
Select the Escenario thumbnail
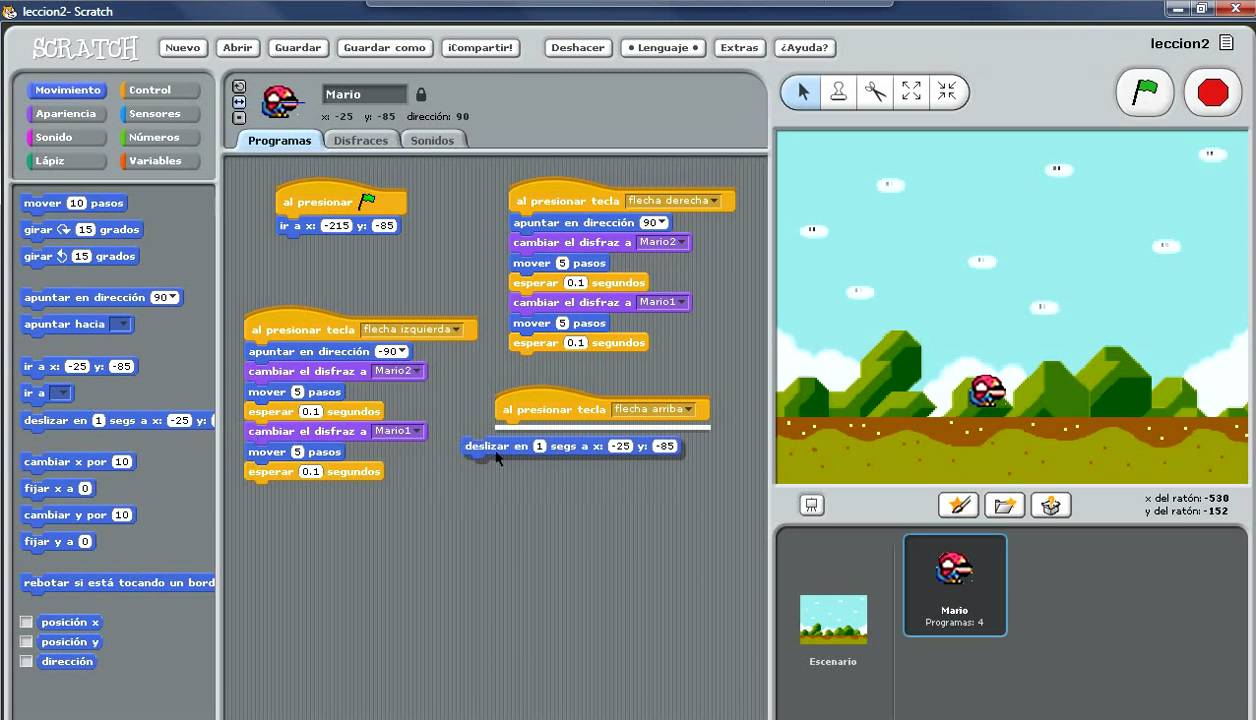click(x=833, y=622)
